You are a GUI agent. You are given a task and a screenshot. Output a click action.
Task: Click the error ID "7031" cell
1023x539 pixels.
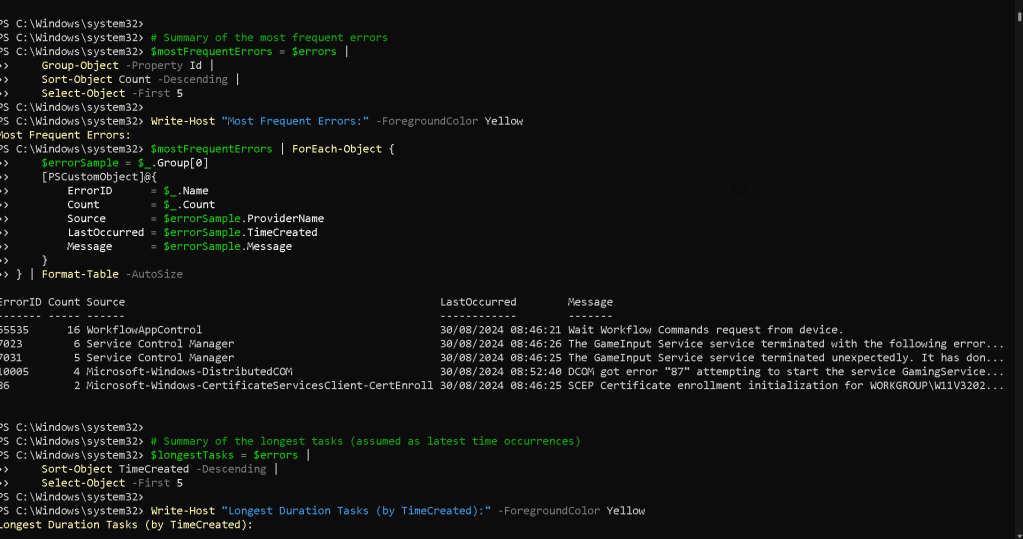(11, 358)
